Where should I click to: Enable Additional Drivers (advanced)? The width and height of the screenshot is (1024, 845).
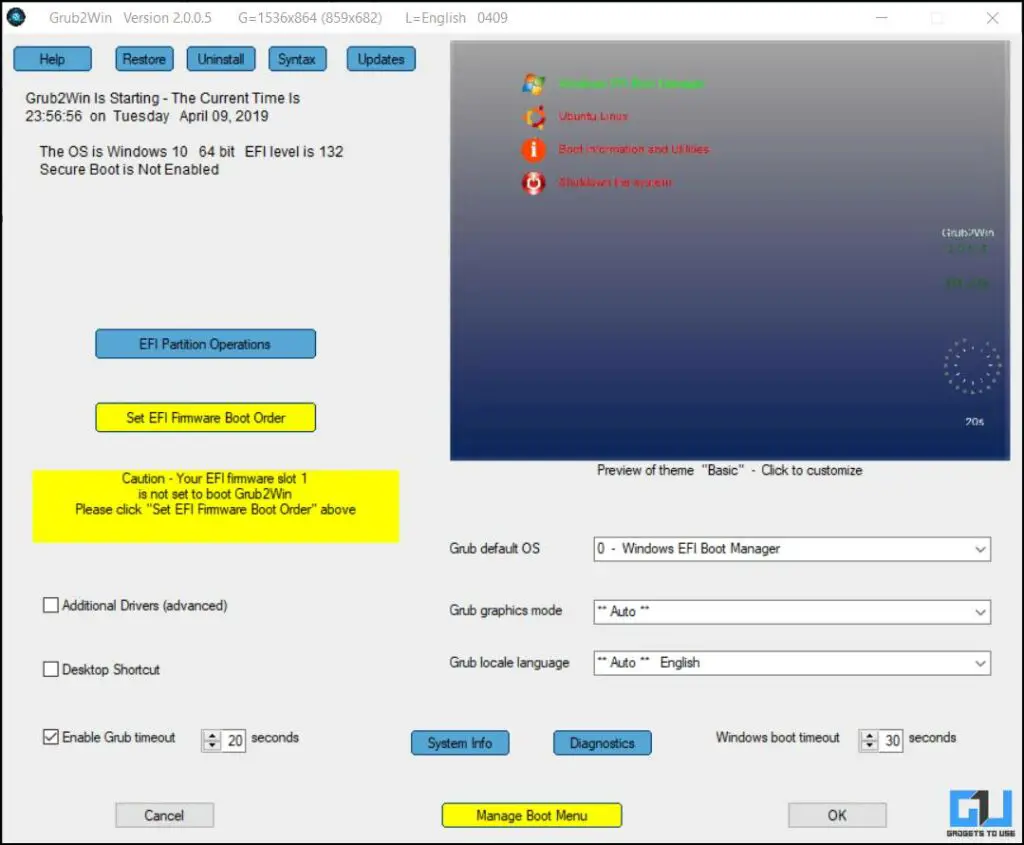pos(50,604)
